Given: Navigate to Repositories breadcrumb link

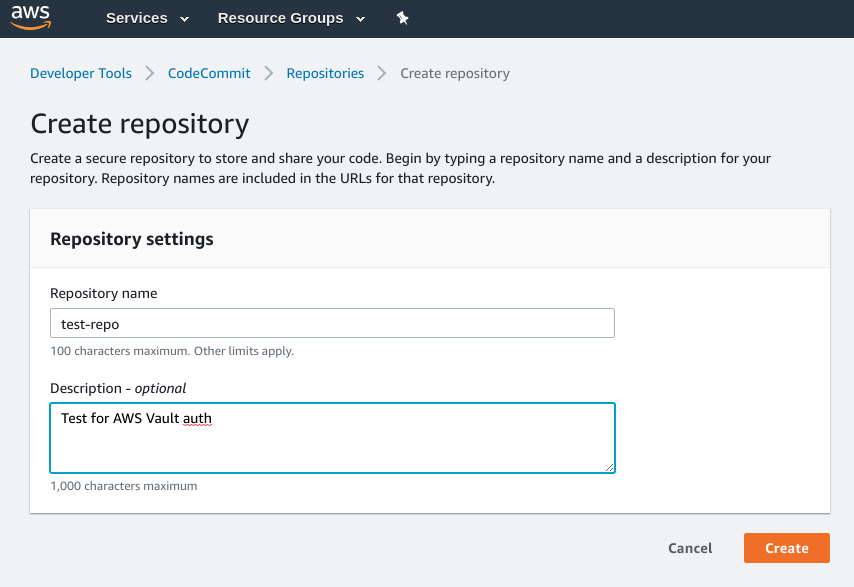Looking at the screenshot, I should (325, 73).
